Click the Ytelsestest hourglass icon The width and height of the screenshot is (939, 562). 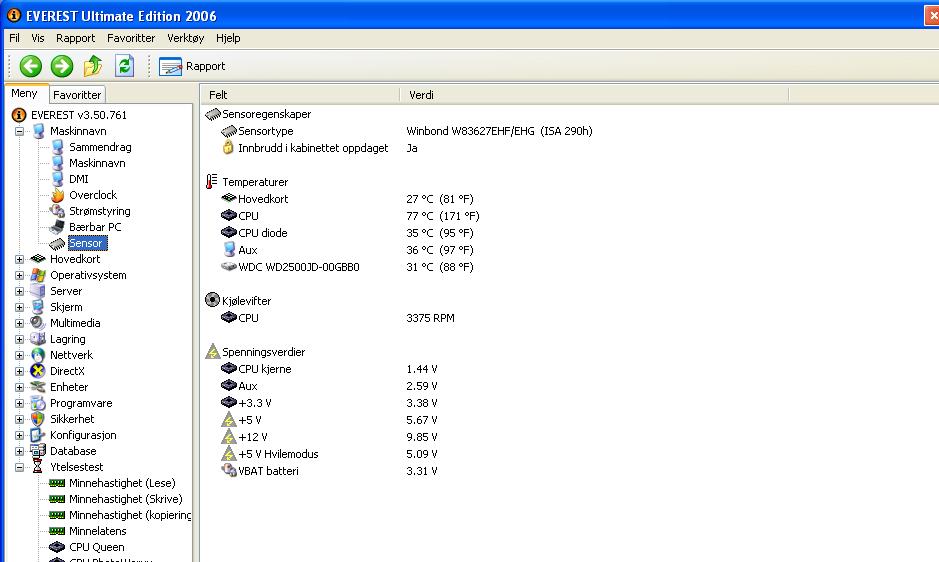38,467
